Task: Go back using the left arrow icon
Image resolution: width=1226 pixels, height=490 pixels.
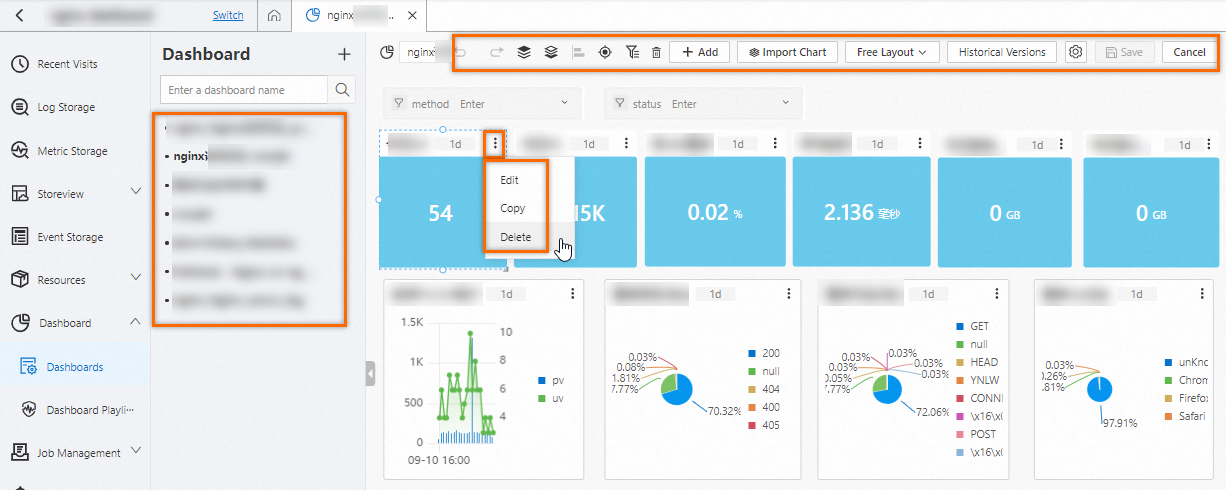Action: [x=20, y=15]
